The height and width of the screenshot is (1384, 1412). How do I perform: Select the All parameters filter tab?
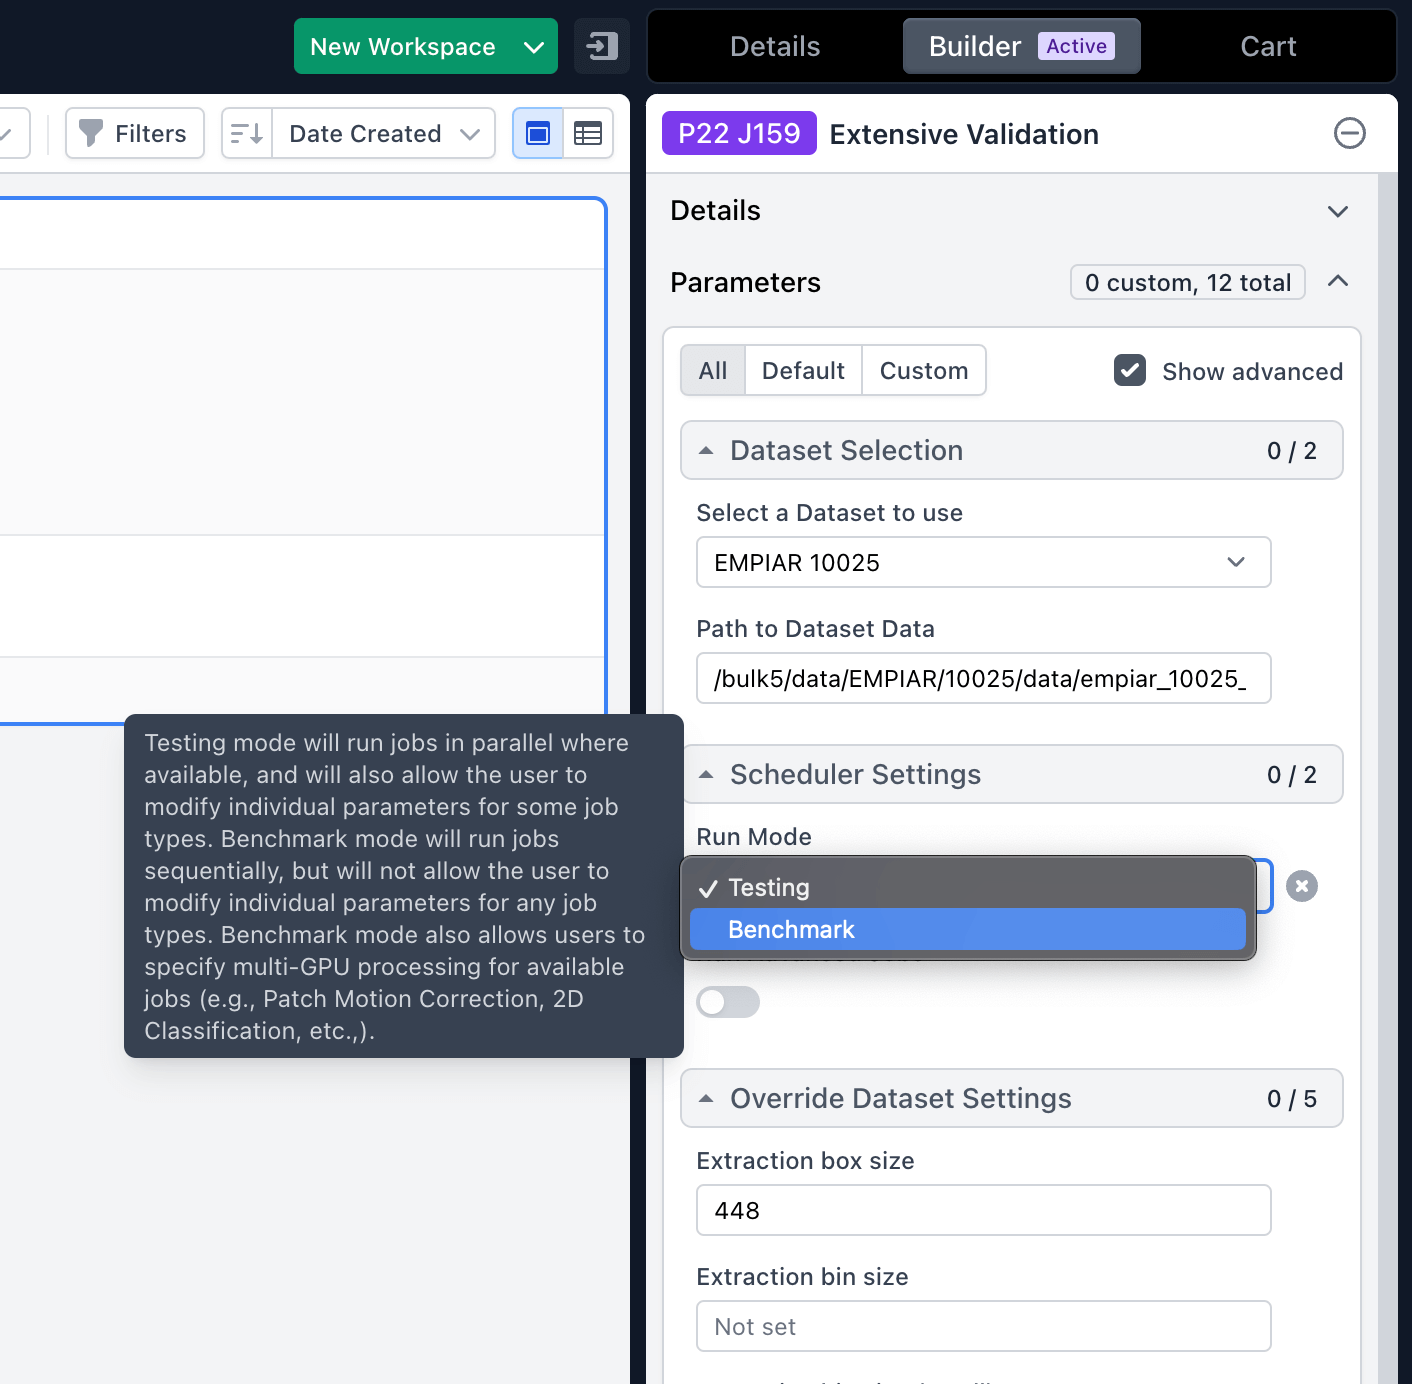click(713, 370)
